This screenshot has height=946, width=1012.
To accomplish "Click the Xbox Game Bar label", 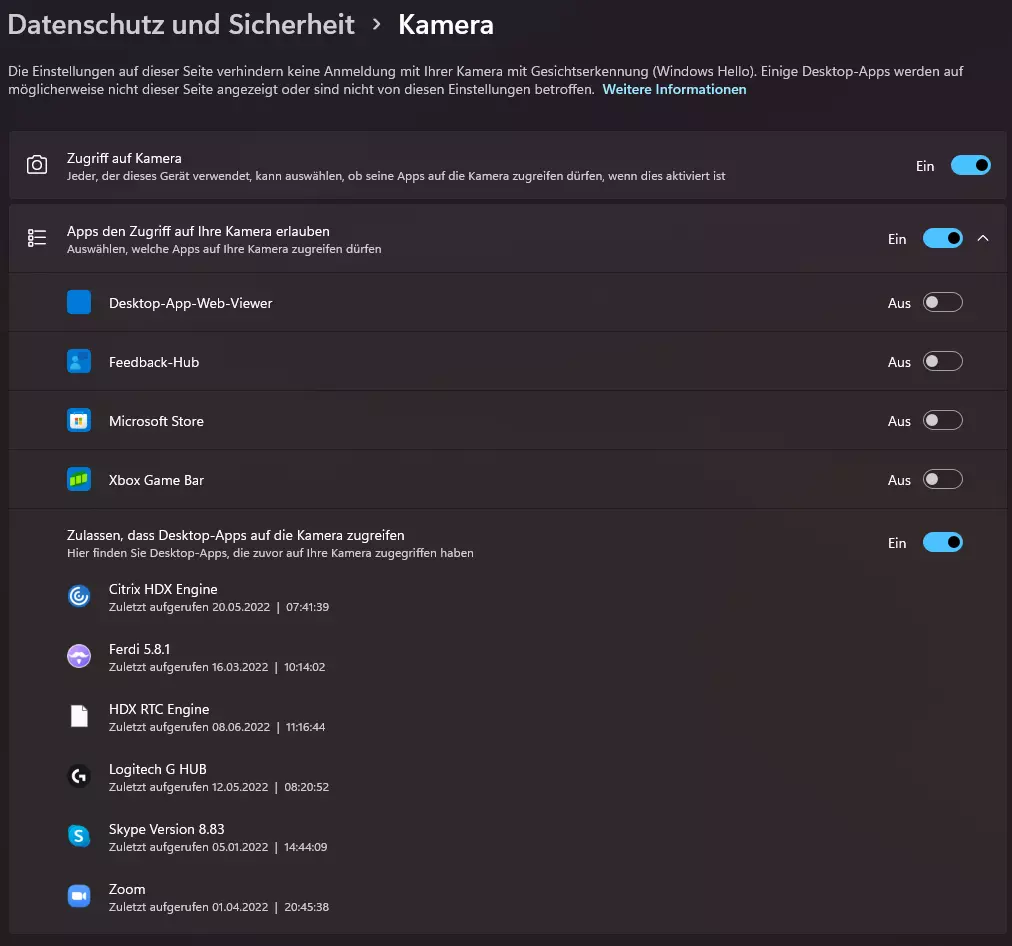I will (156, 480).
